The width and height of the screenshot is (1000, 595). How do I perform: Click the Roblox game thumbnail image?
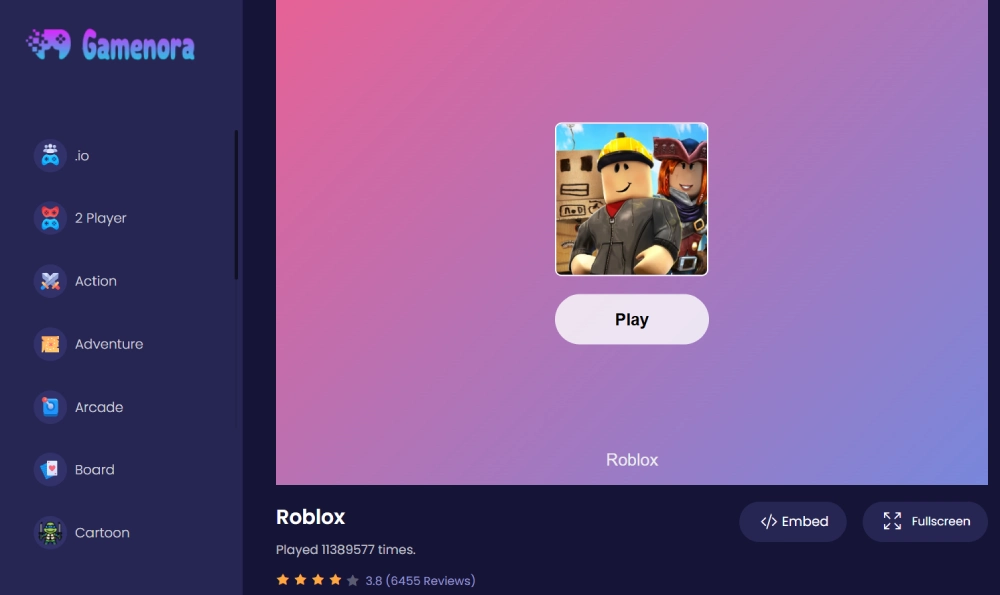tap(631, 199)
